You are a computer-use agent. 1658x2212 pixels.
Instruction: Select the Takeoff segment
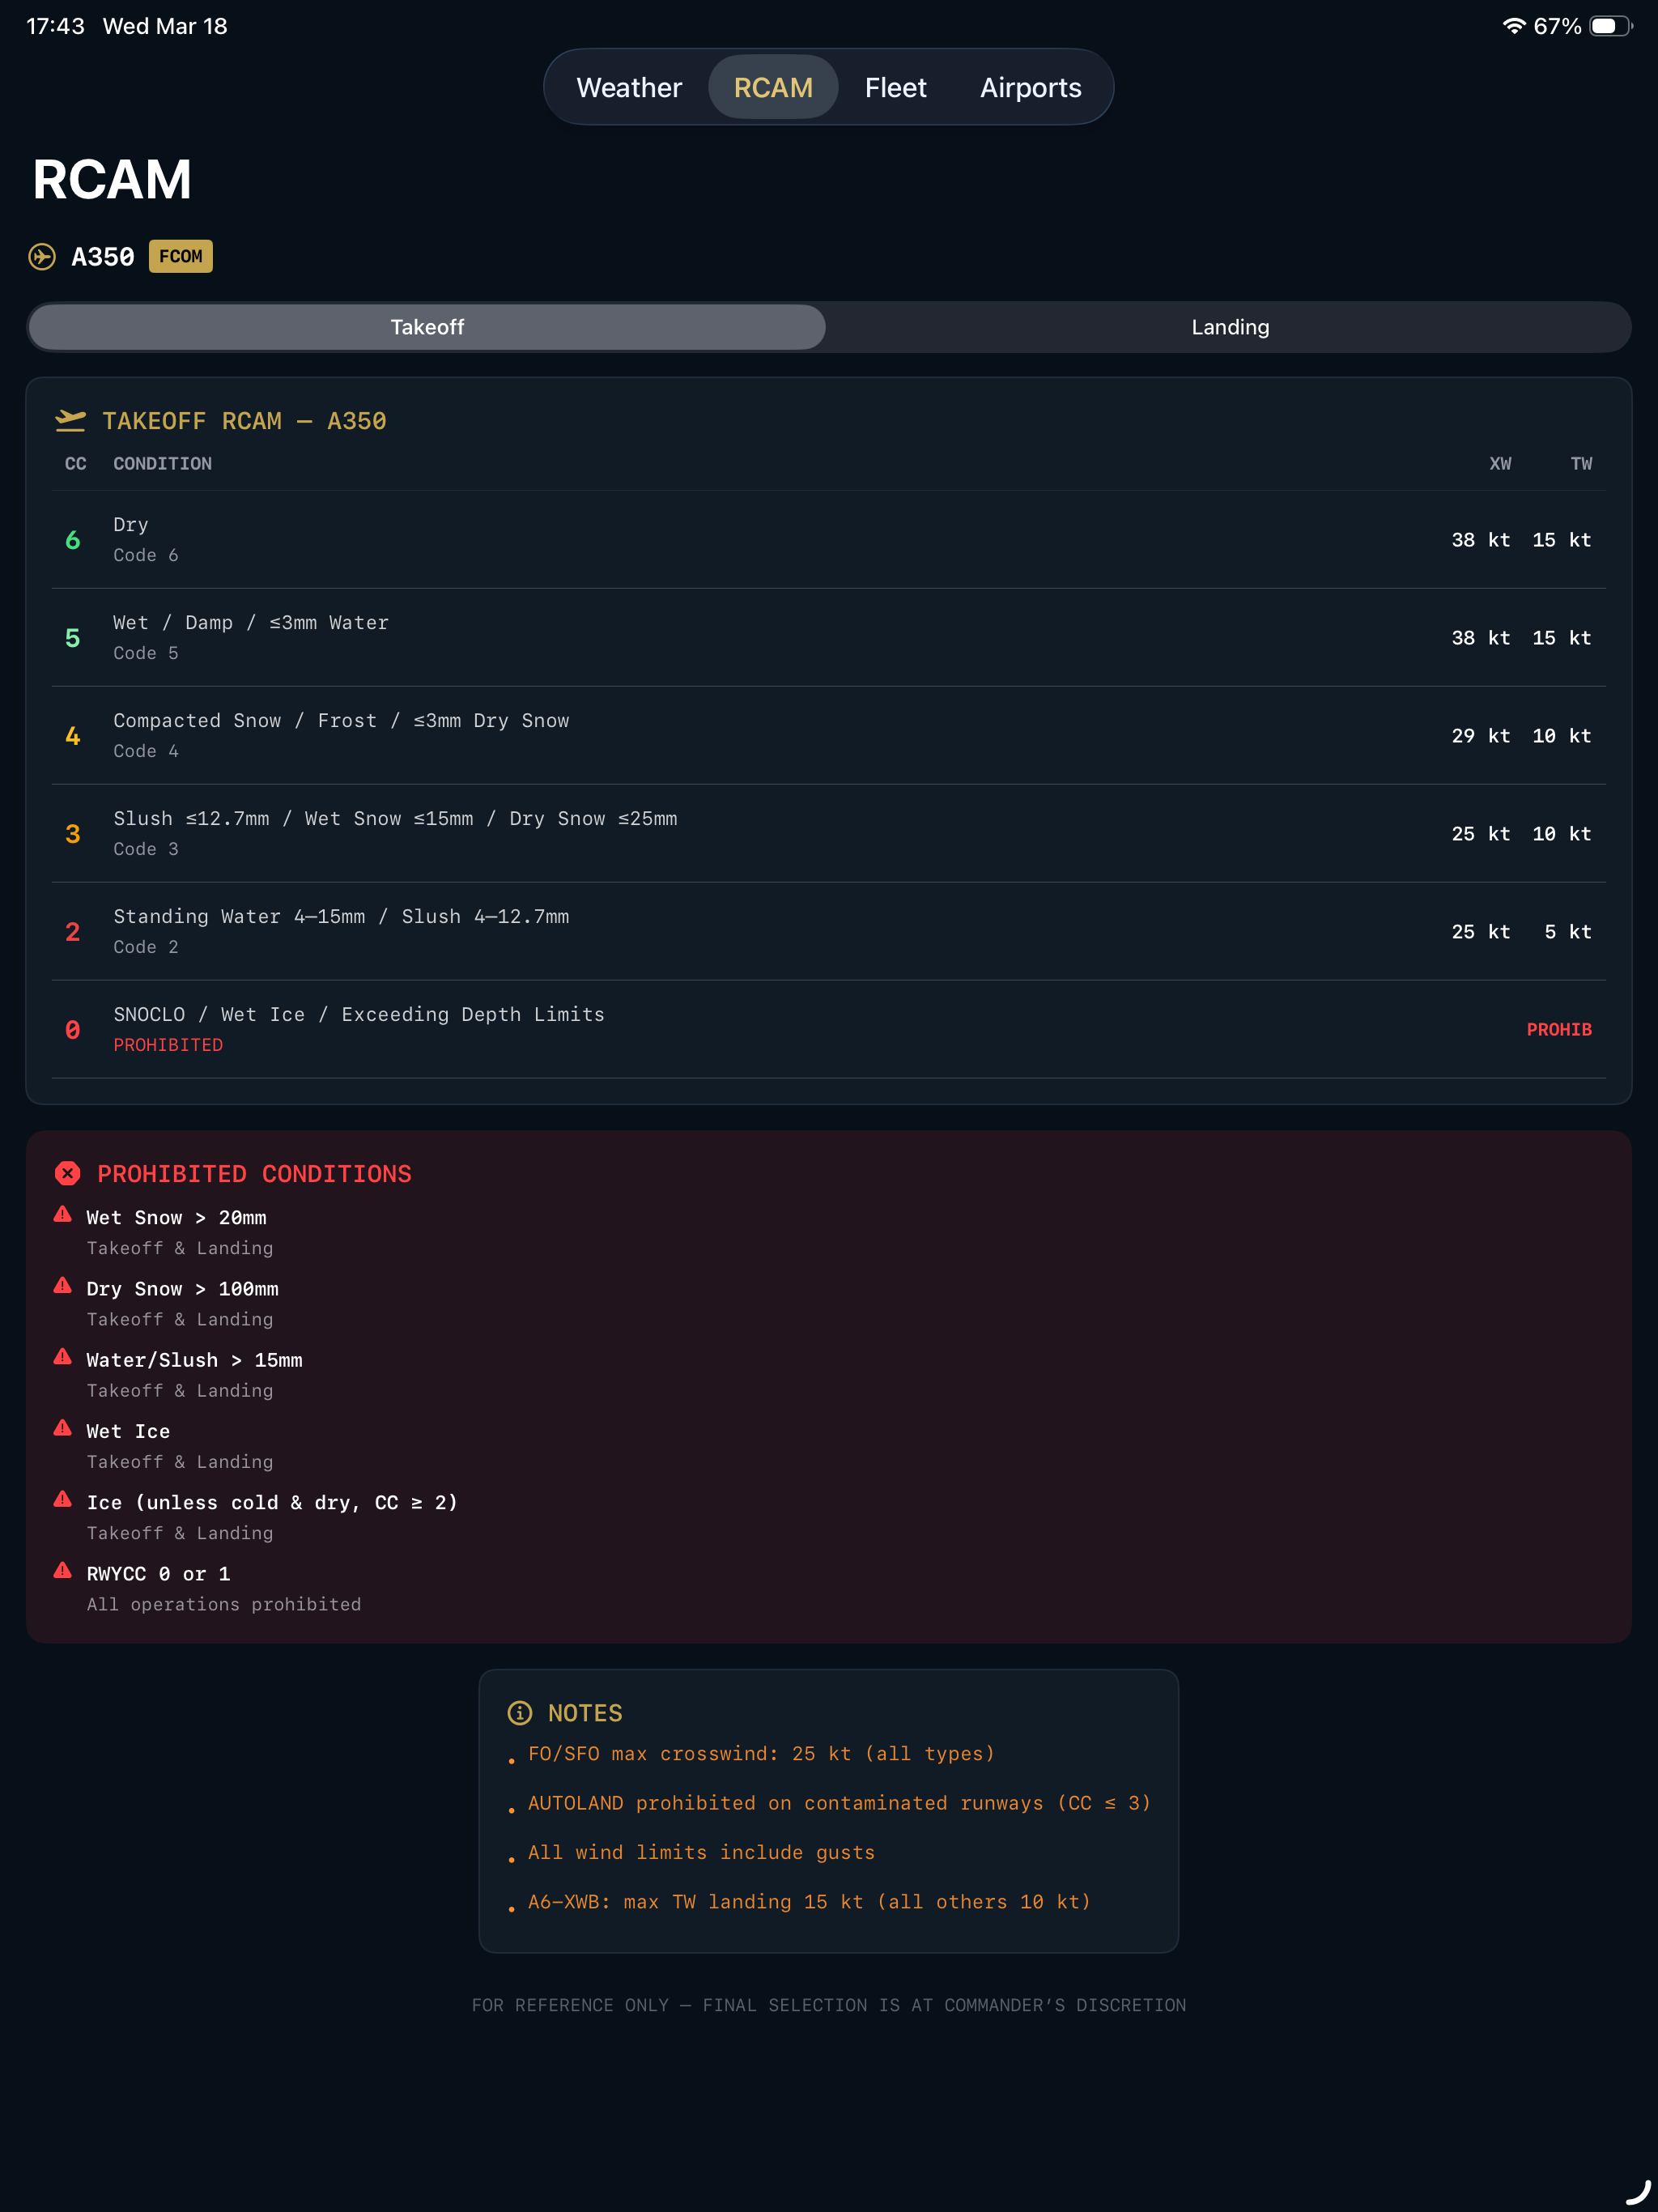[x=427, y=327]
